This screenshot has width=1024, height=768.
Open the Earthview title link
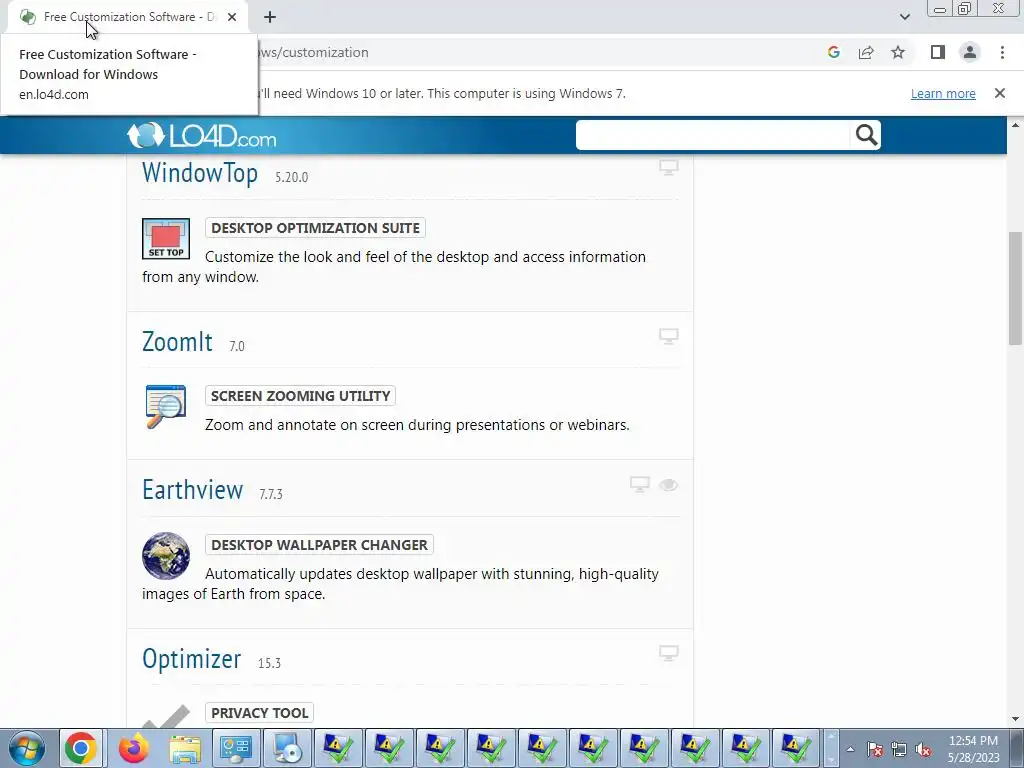193,490
